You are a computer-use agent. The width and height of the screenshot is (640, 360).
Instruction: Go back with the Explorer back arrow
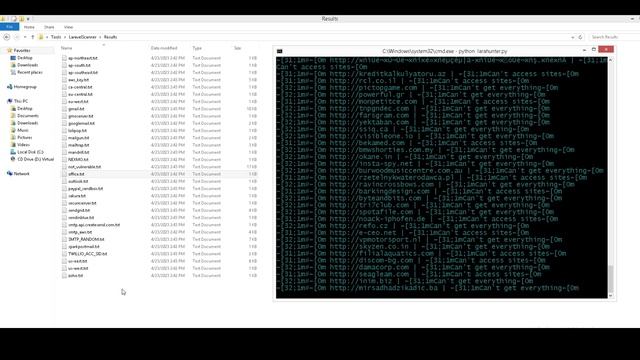point(7,37)
